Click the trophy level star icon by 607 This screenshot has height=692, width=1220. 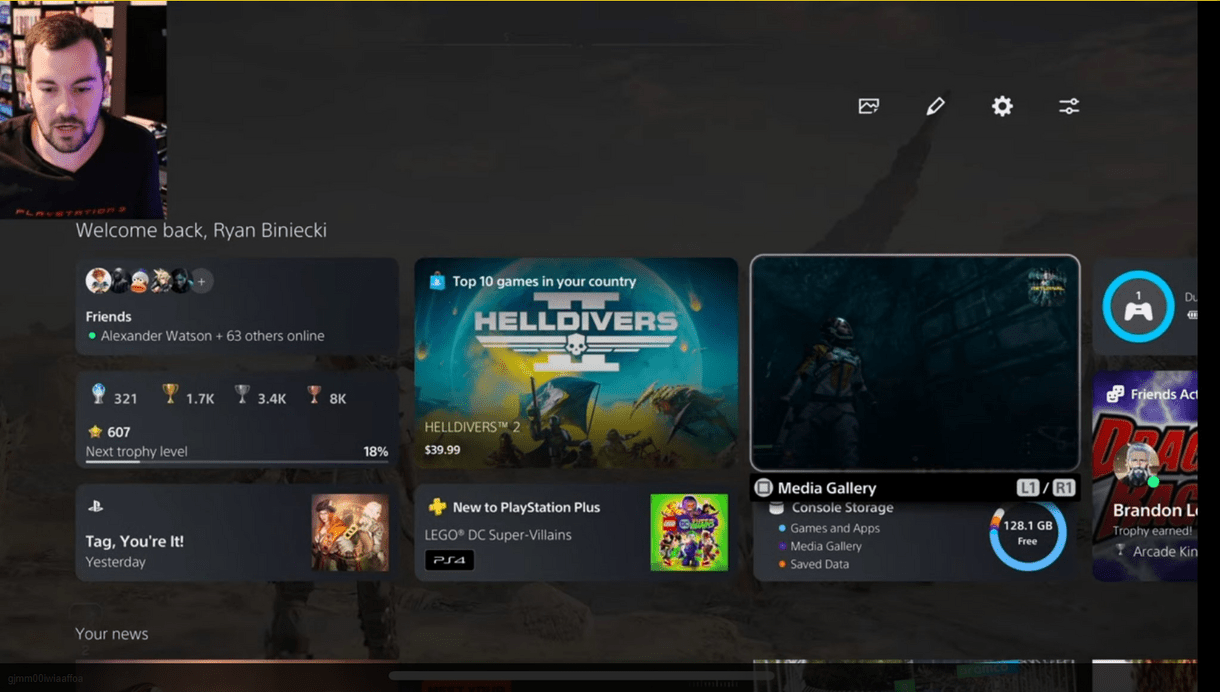pos(95,432)
